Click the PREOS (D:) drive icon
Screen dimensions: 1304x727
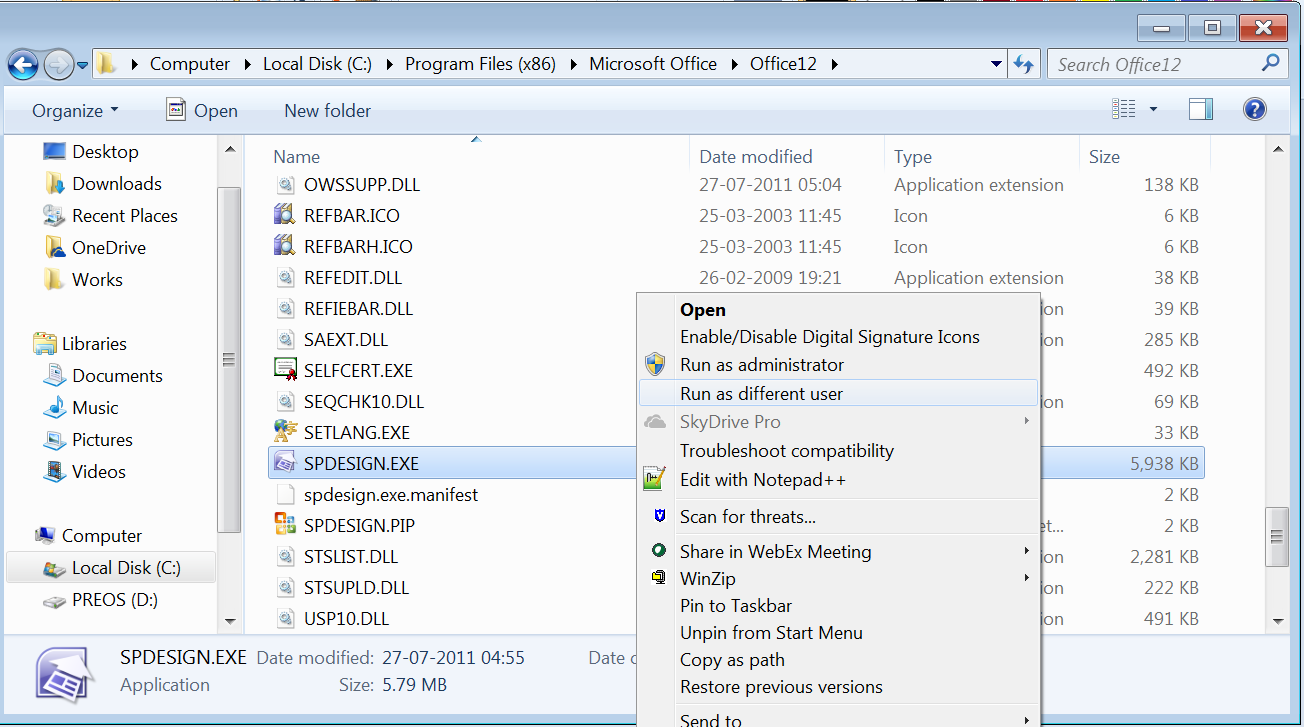[x=55, y=600]
